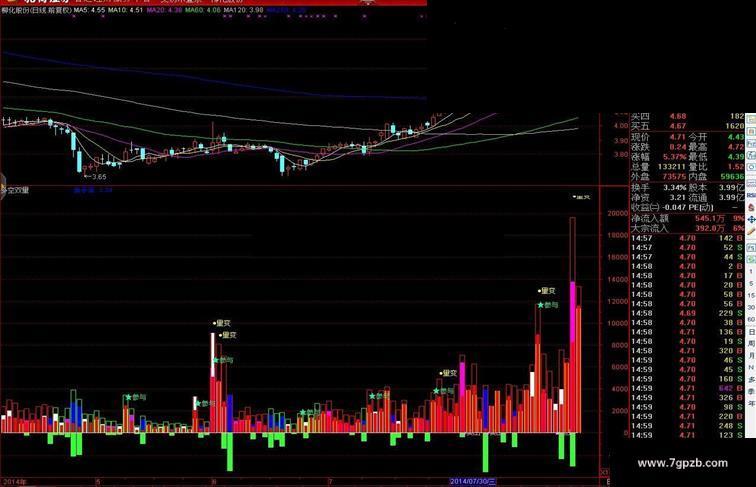Click the 4.00 price axis label

pyautogui.click(x=621, y=126)
